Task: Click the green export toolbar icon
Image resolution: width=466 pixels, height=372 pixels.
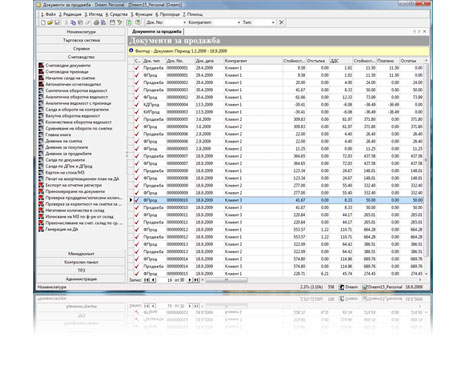Action: coord(129,23)
